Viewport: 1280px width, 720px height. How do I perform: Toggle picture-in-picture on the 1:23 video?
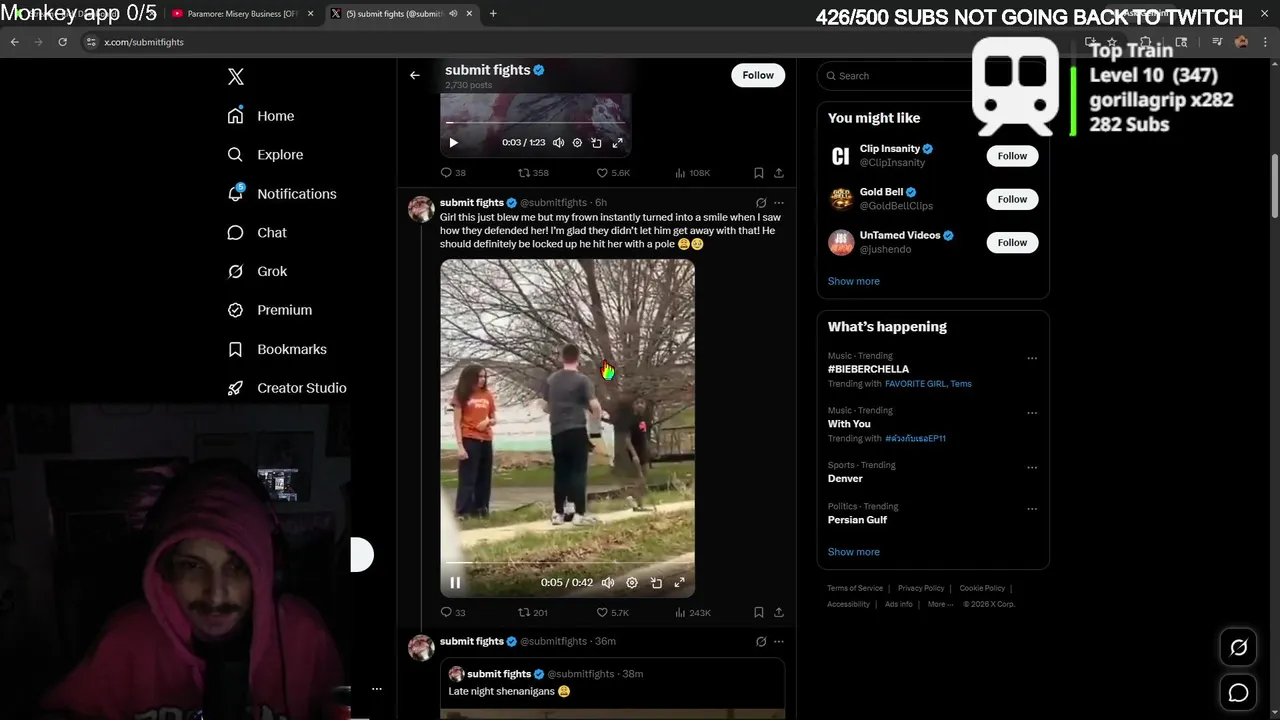point(596,143)
